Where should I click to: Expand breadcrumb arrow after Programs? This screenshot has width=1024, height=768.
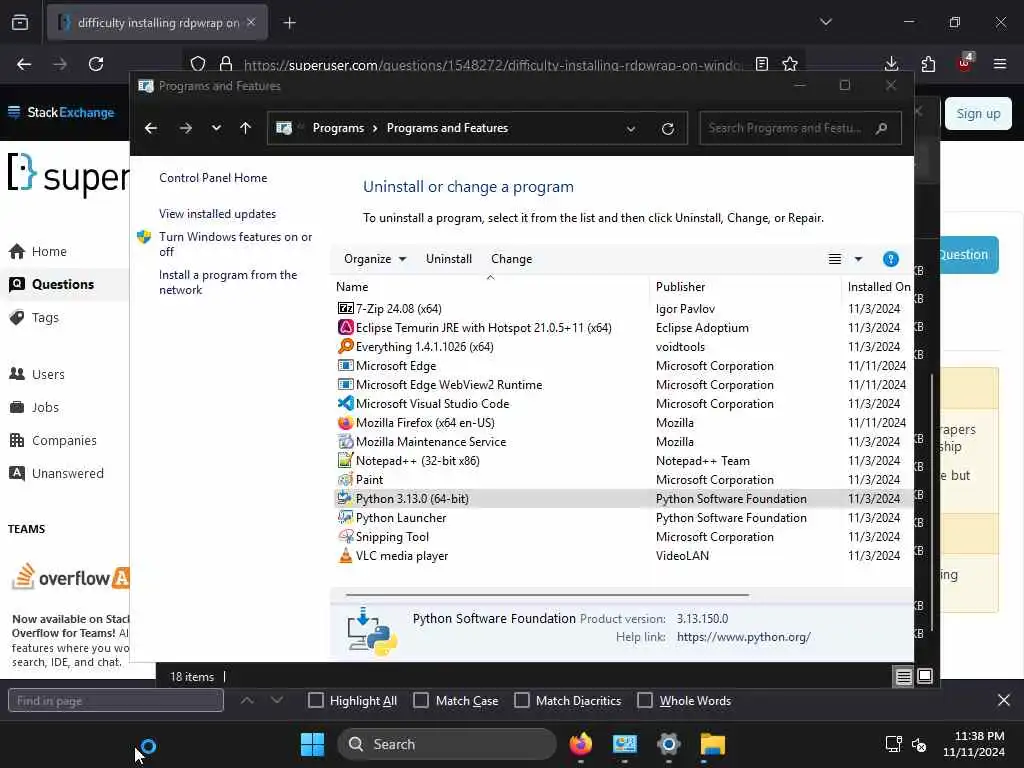375,128
